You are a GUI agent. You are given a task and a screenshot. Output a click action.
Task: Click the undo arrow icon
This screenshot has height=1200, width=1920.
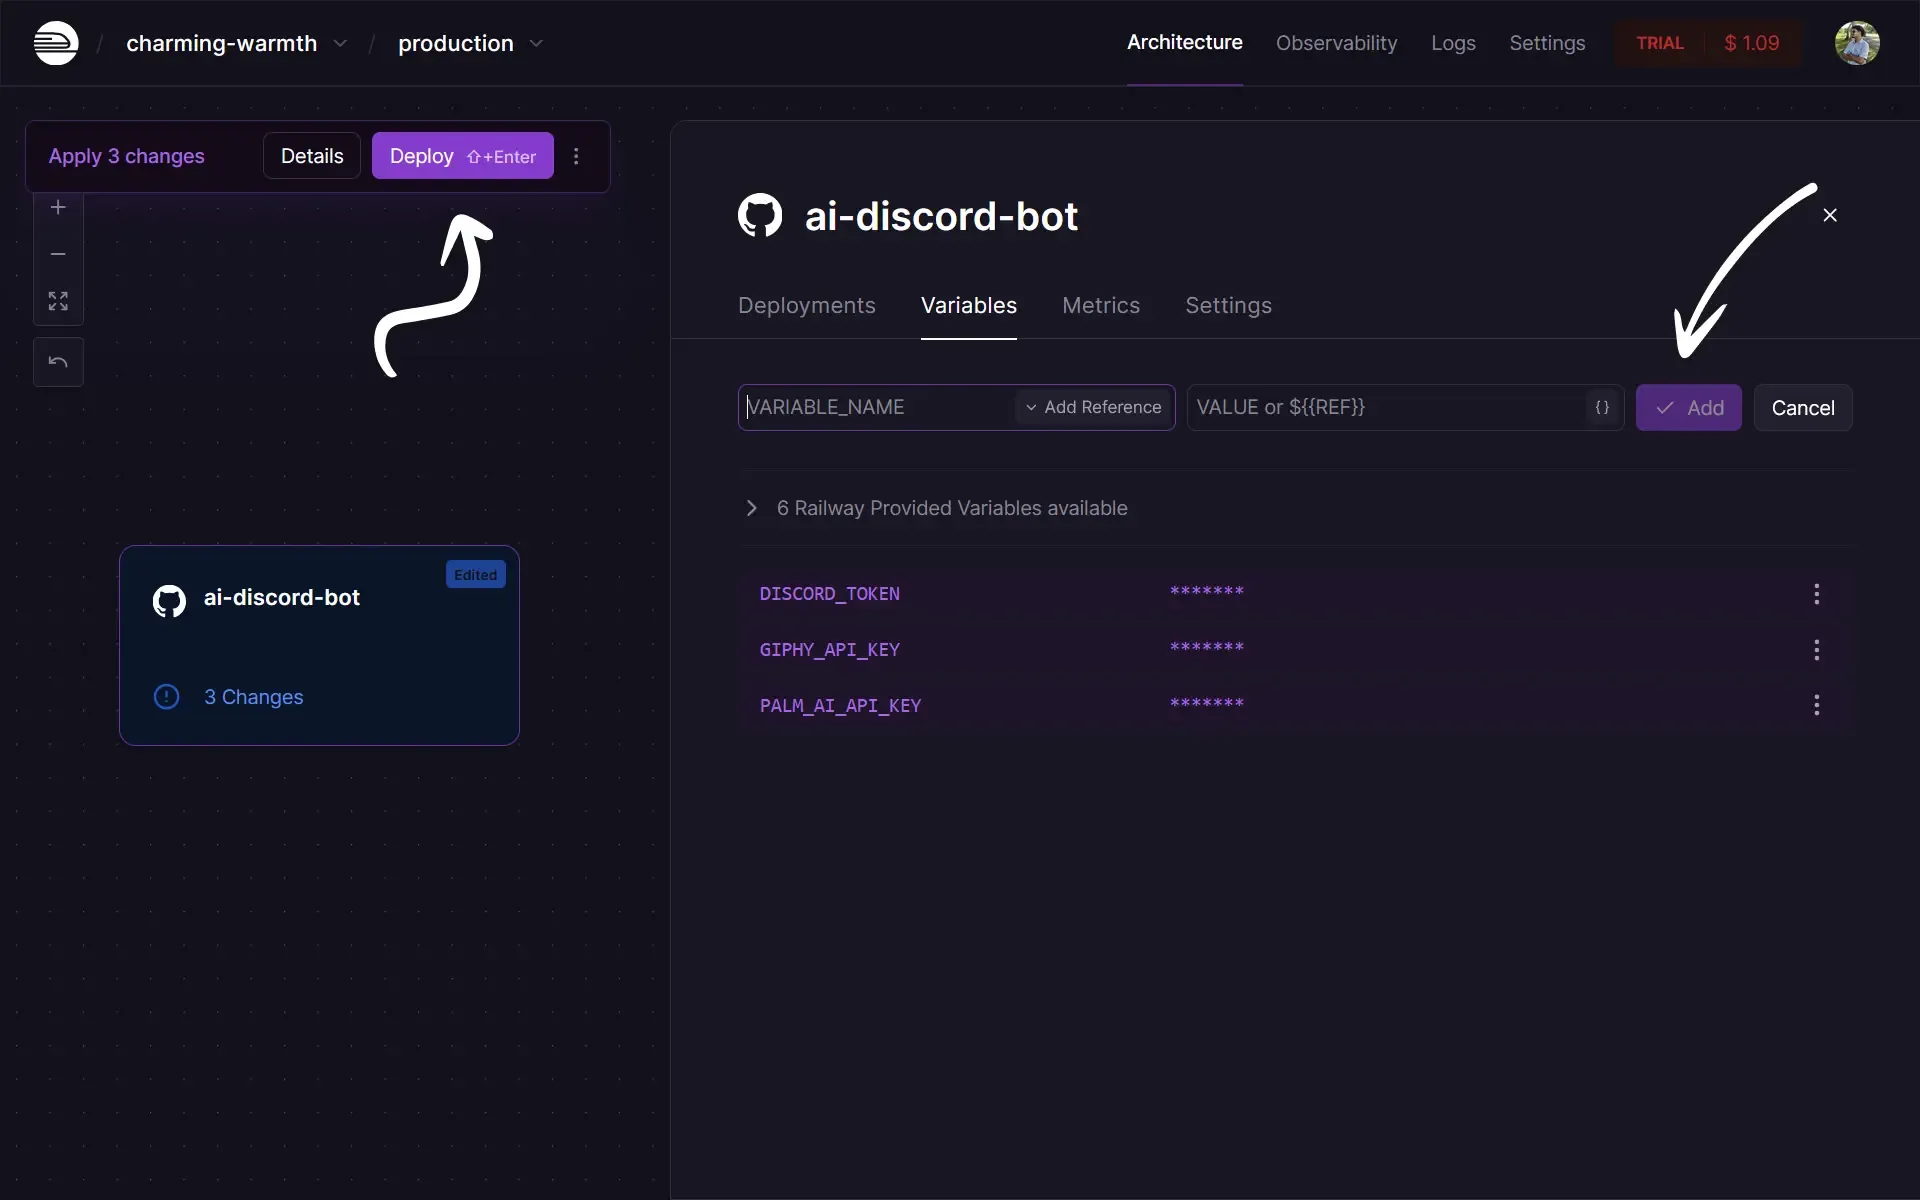coord(58,362)
